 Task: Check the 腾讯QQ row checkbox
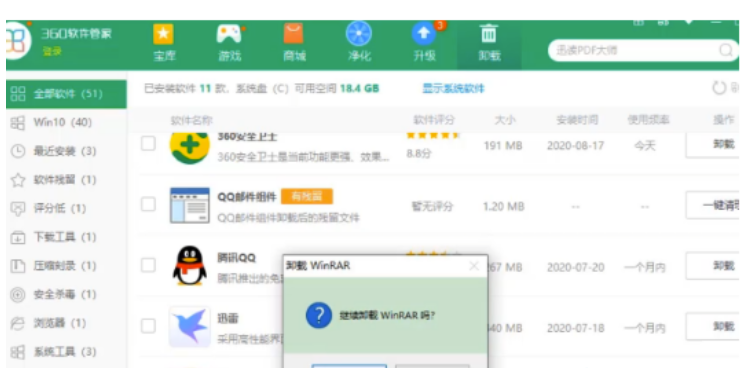(148, 265)
